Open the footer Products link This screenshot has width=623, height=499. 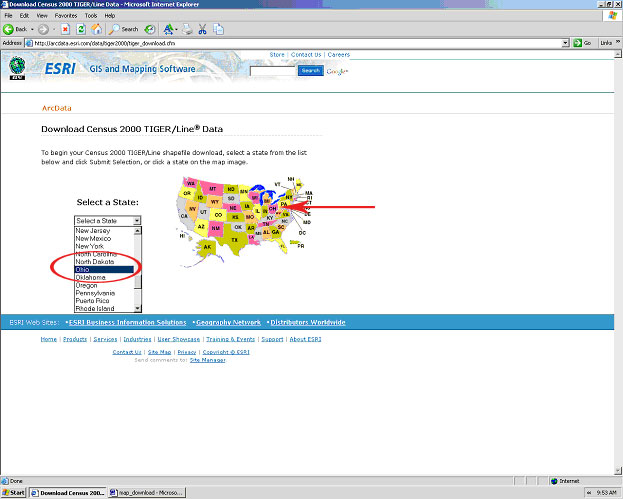(75, 339)
